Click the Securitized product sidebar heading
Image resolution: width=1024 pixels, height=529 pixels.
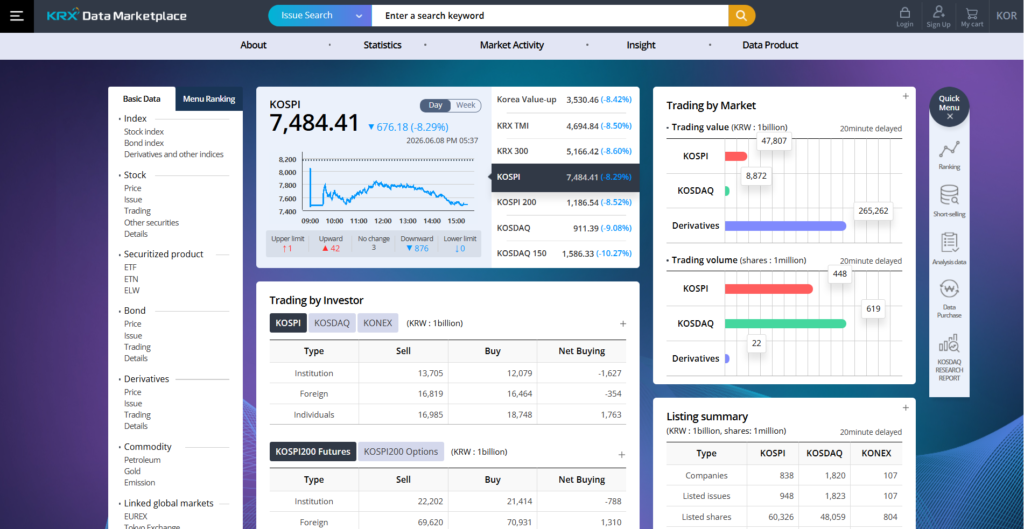click(x=163, y=254)
